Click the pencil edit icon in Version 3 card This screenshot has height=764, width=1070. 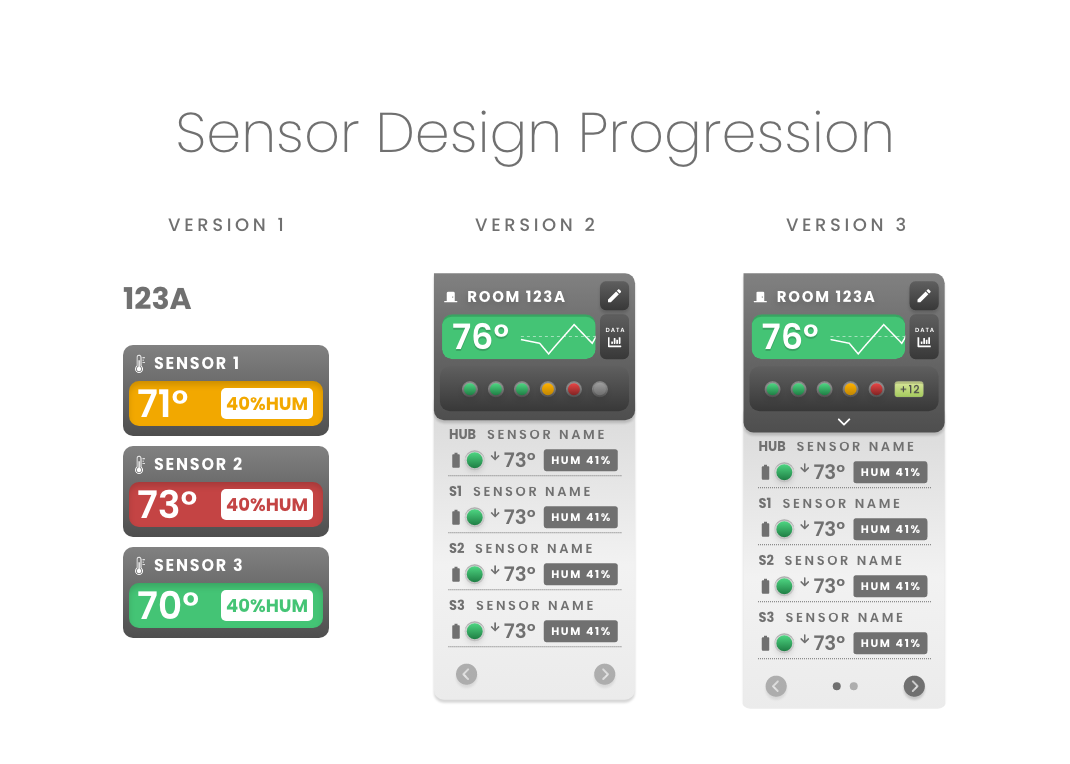(x=924, y=296)
